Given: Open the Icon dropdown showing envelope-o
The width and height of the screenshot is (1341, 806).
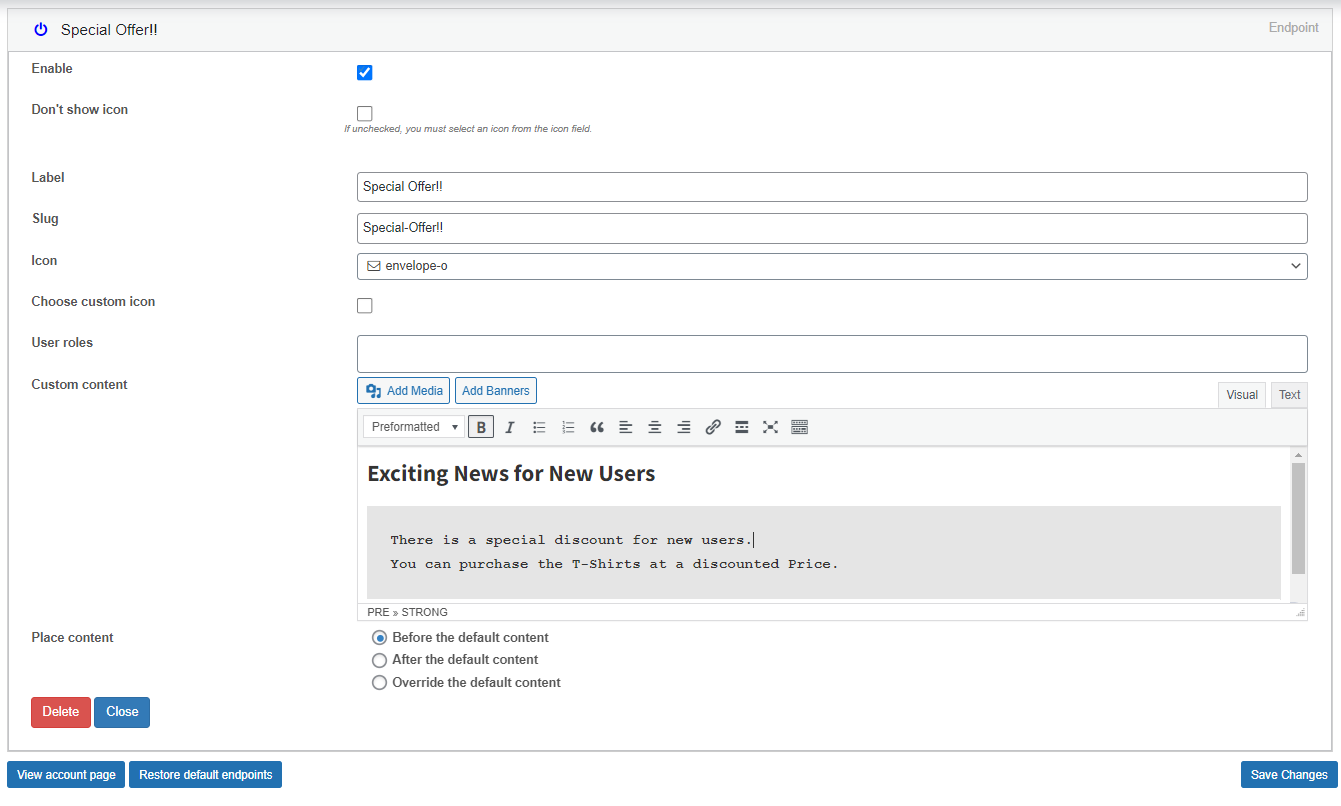Looking at the screenshot, I should click(x=832, y=266).
